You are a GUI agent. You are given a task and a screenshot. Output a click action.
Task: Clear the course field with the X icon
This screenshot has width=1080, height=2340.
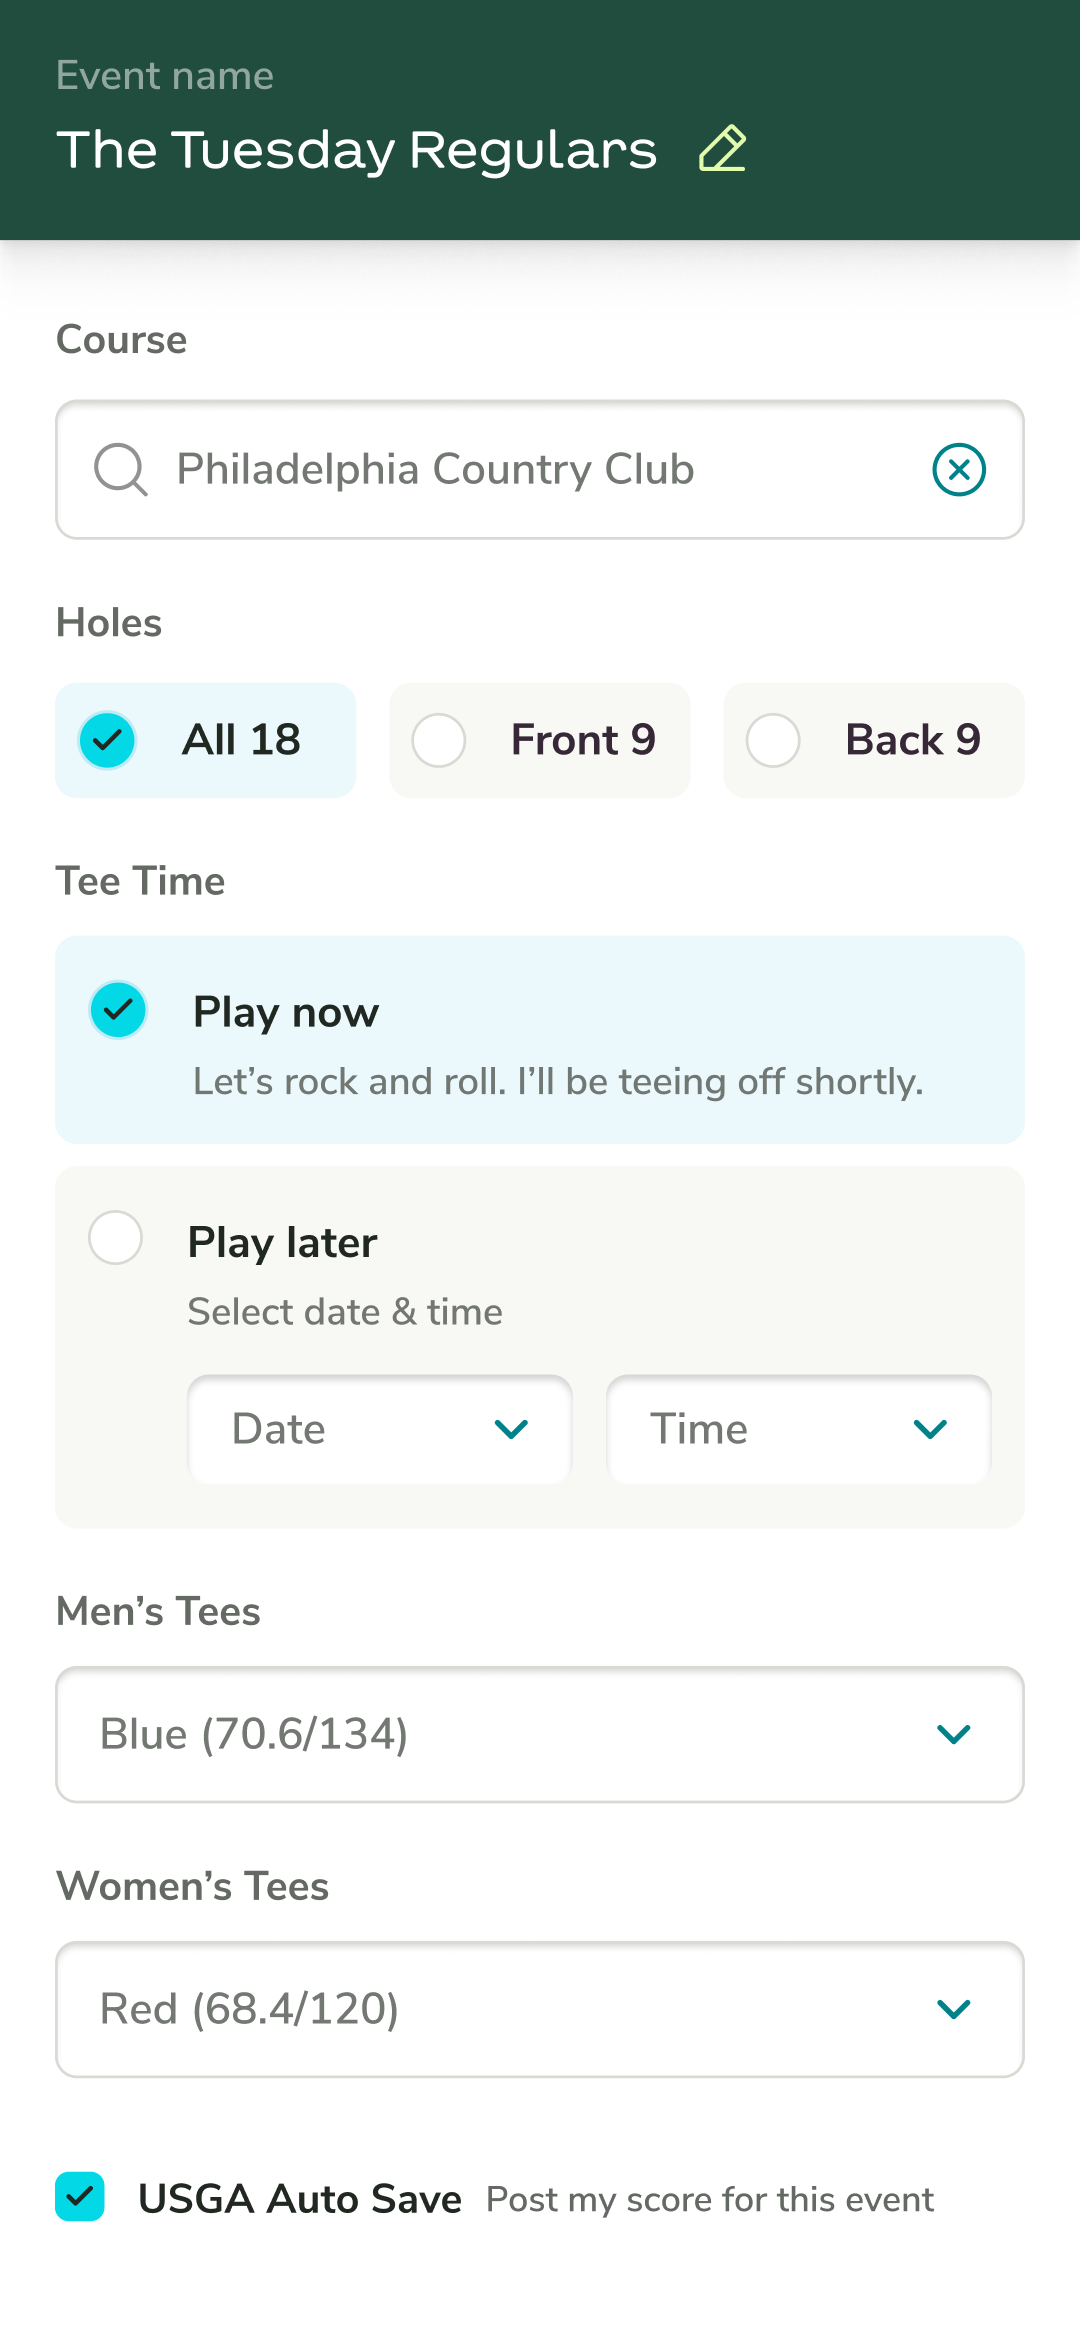959,469
